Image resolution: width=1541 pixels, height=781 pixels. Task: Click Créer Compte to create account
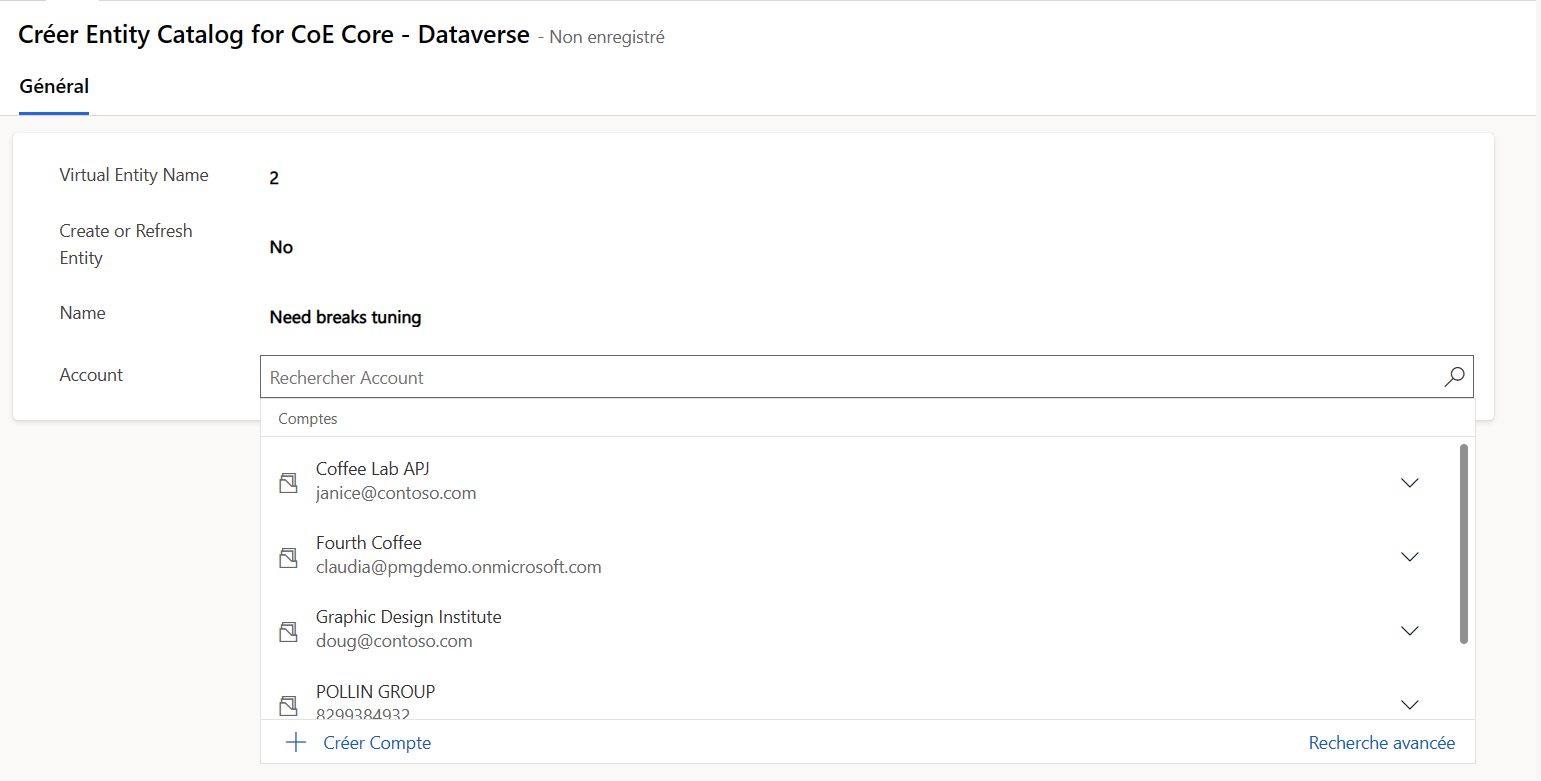coord(377,743)
